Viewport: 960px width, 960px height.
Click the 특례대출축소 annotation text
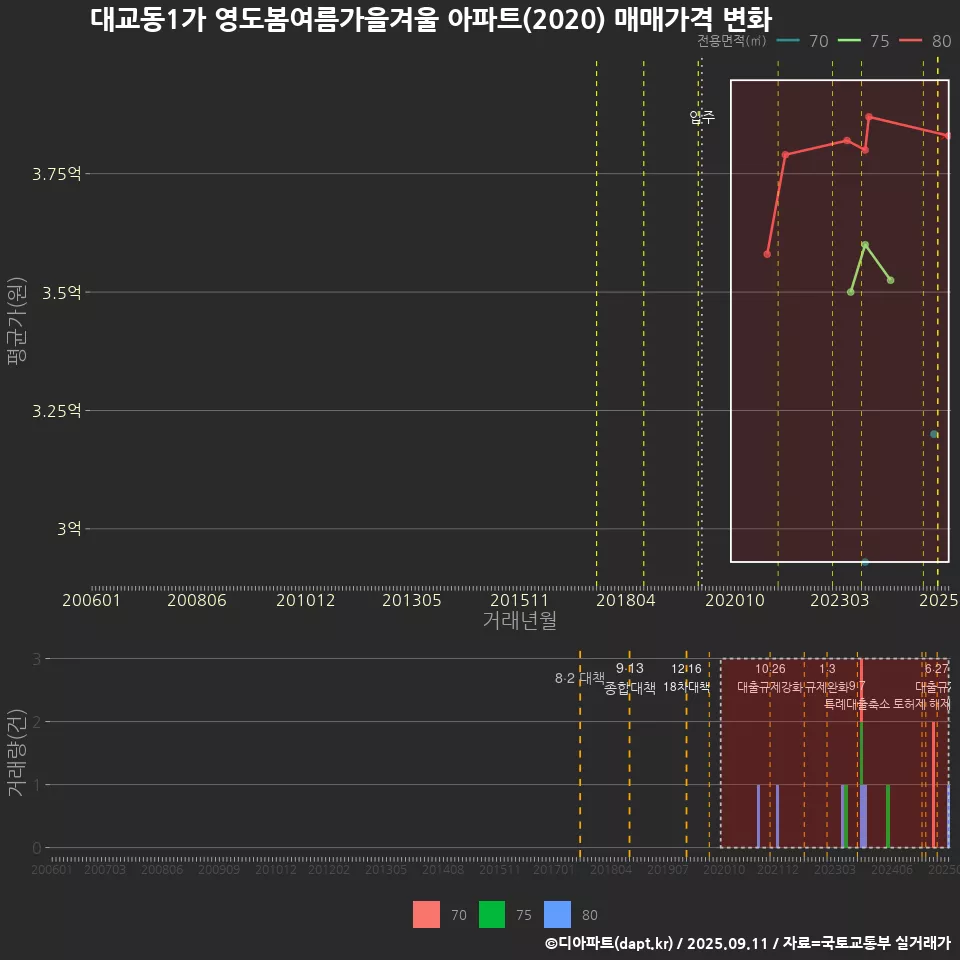pos(857,704)
